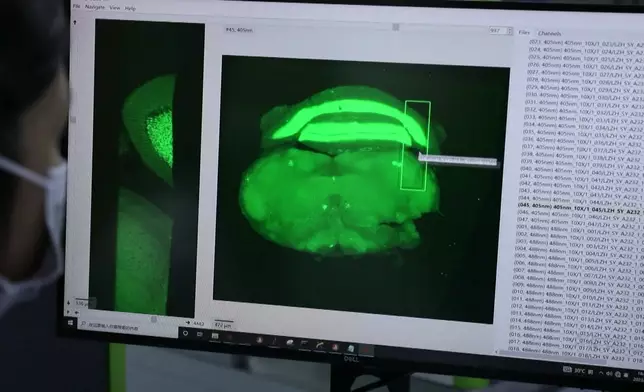Screen dimensions: 644x392
Task: Switch to the Channels tab
Action: (x=550, y=33)
